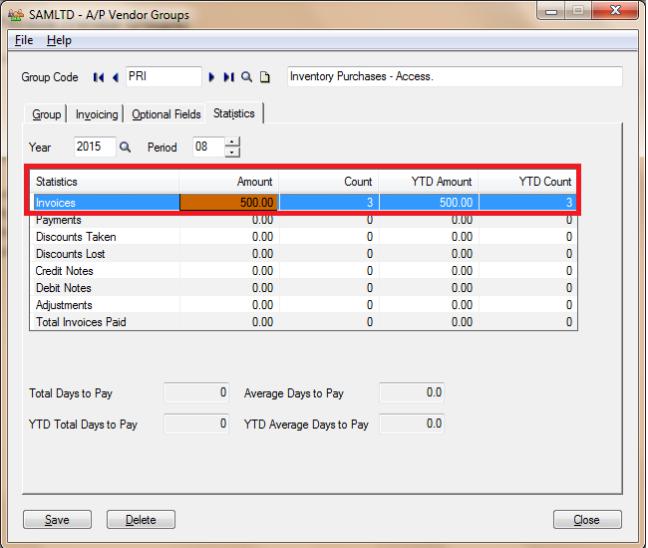Decrease Period with down spinner arrow
The image size is (648, 548).
tap(232, 152)
